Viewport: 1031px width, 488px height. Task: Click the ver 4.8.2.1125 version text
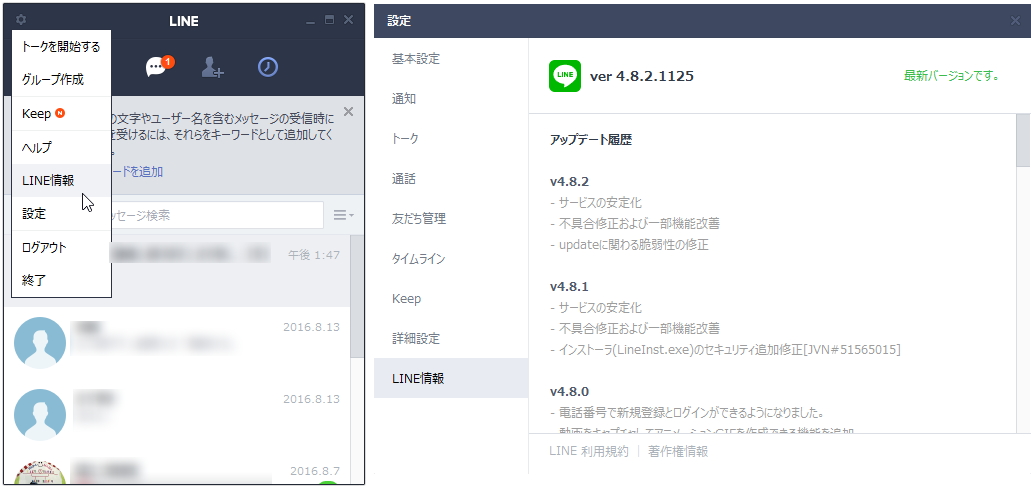tap(642, 76)
